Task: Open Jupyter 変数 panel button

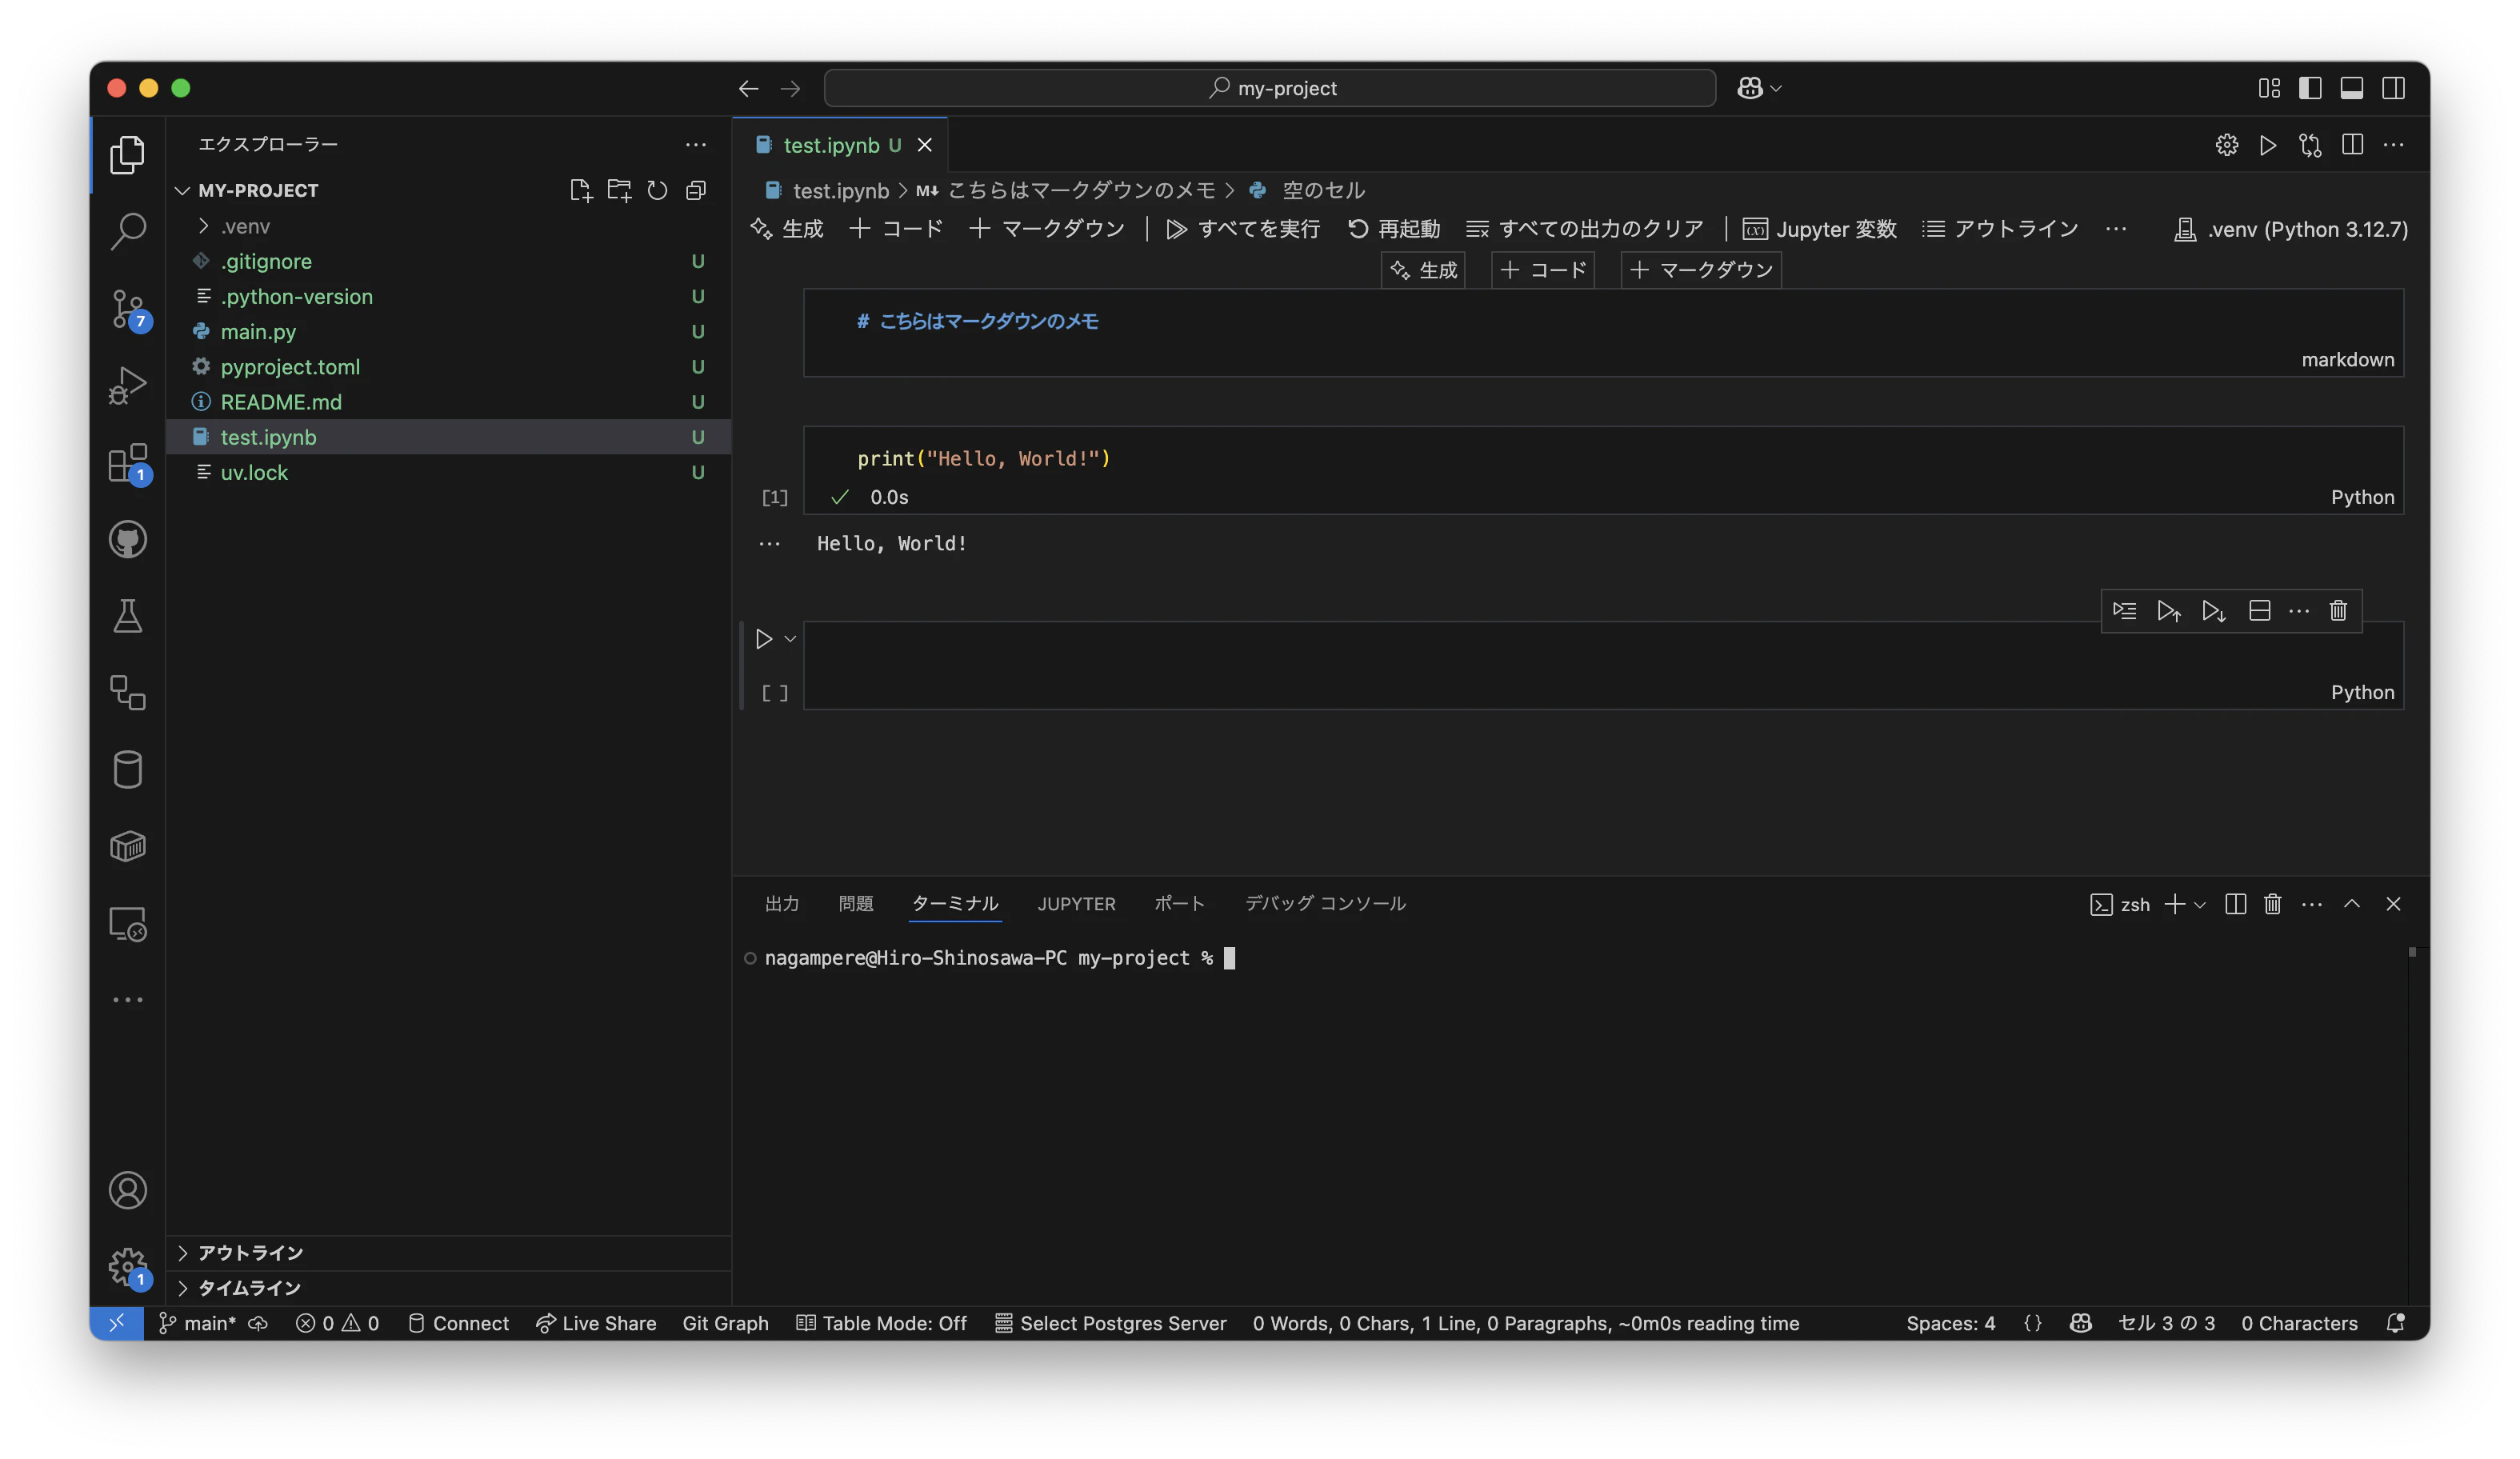Action: 1820,229
